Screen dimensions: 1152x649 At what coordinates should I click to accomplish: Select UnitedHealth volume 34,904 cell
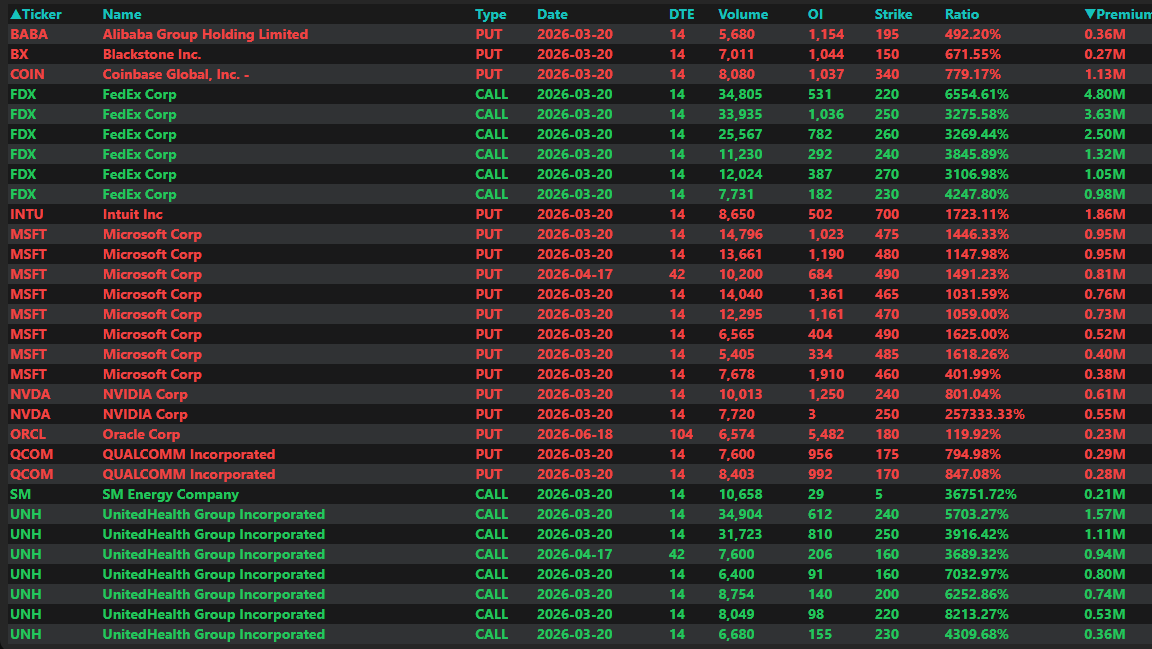740,514
